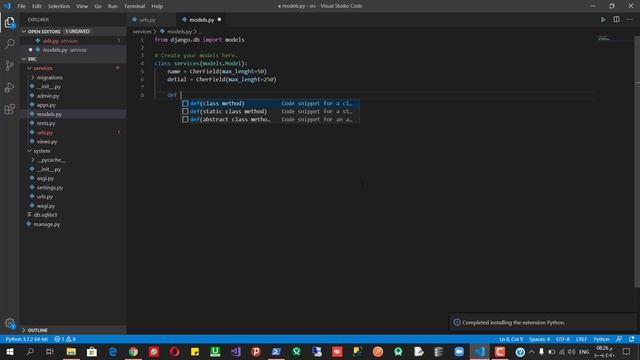Image resolution: width=640 pixels, height=360 pixels.
Task: Open the Explorer view in activity bar
Action: coord(9,22)
